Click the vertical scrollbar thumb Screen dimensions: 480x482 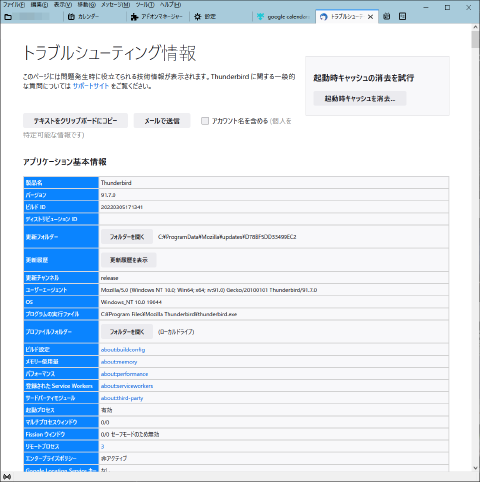(x=475, y=39)
